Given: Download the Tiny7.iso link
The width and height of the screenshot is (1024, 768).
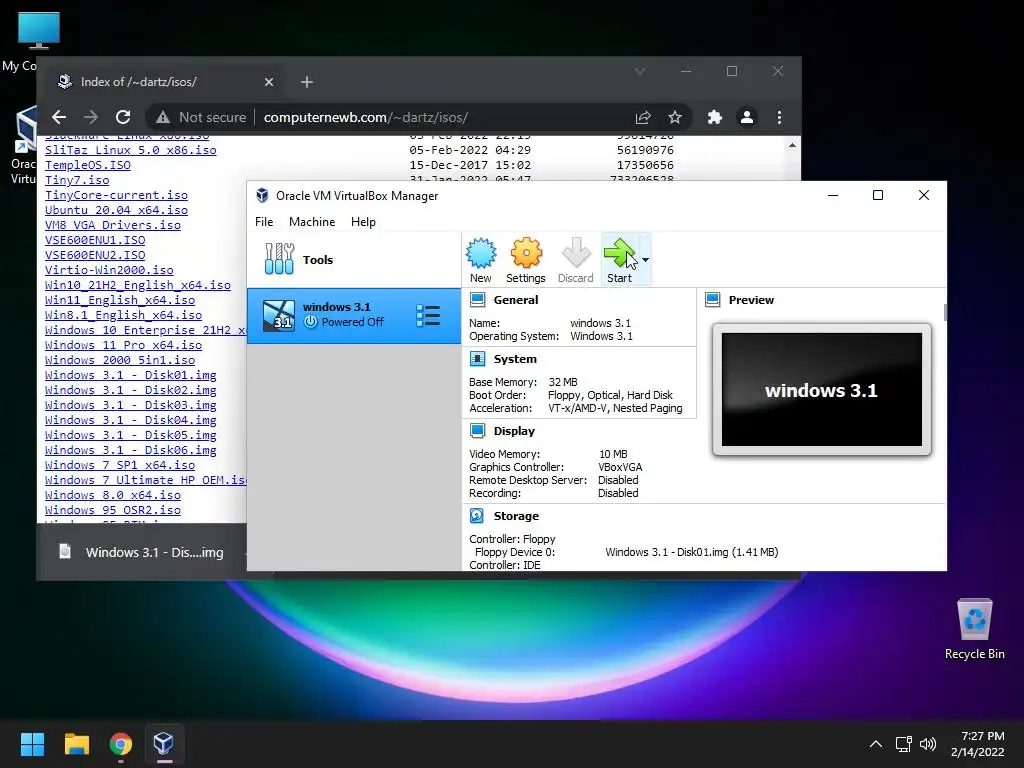Looking at the screenshot, I should click(77, 180).
